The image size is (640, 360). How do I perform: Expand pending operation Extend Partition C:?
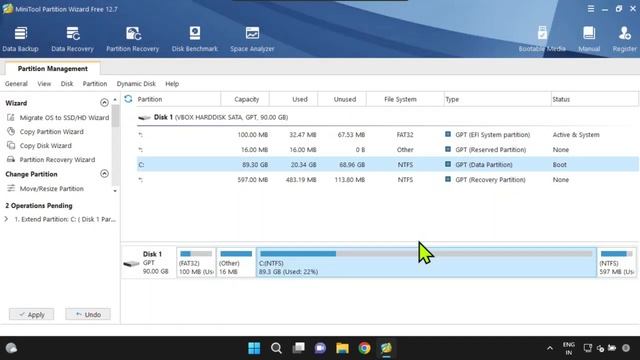(6, 219)
